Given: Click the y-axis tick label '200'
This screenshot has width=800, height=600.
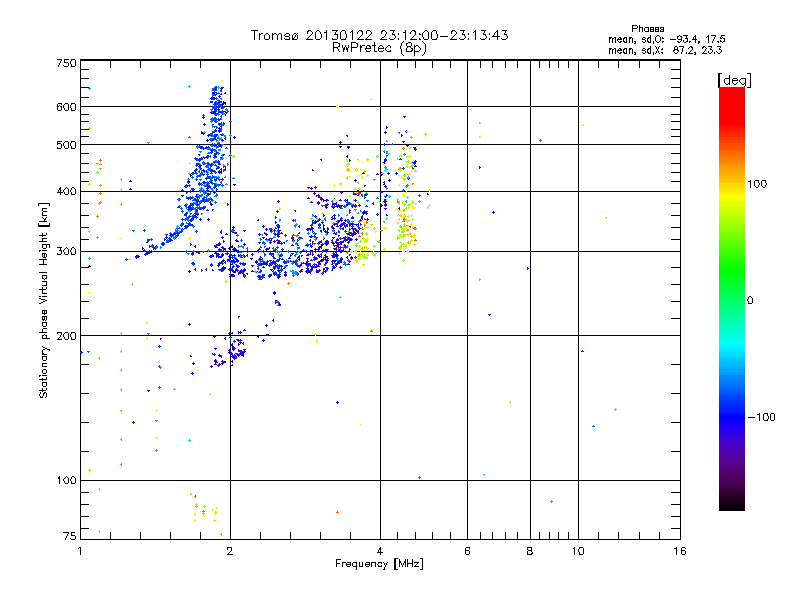Looking at the screenshot, I should tap(66, 336).
